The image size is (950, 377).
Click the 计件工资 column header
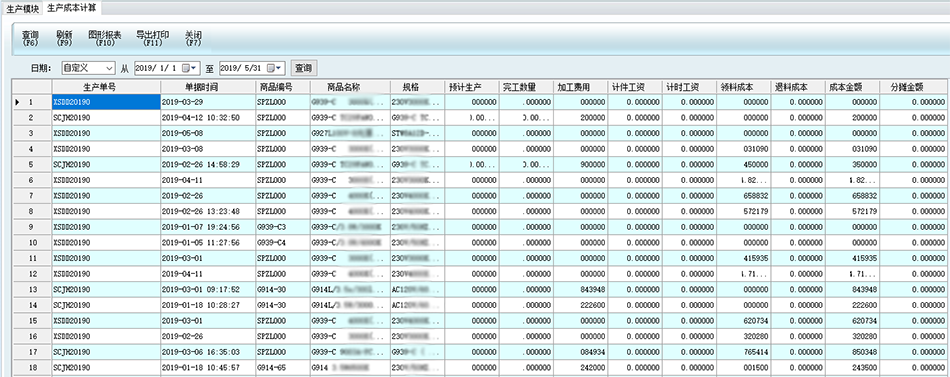click(634, 87)
